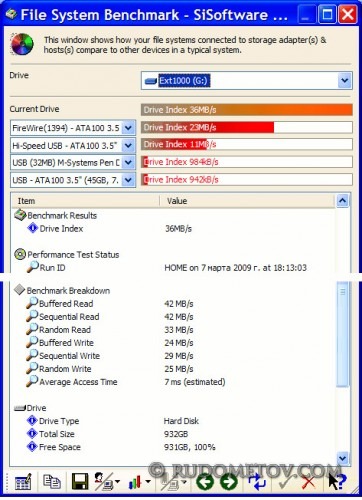Click the Run ID value starting "HOME on 7"
The width and height of the screenshot is (362, 500).
point(235,268)
